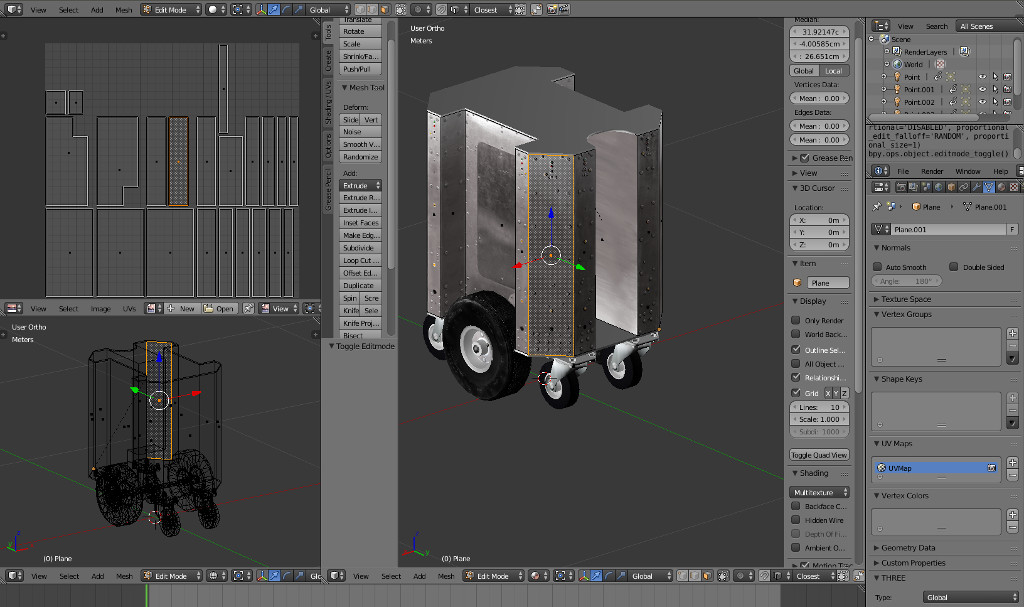Click the Object Data properties tab icon
Screen dimensions: 1024x607
988,187
